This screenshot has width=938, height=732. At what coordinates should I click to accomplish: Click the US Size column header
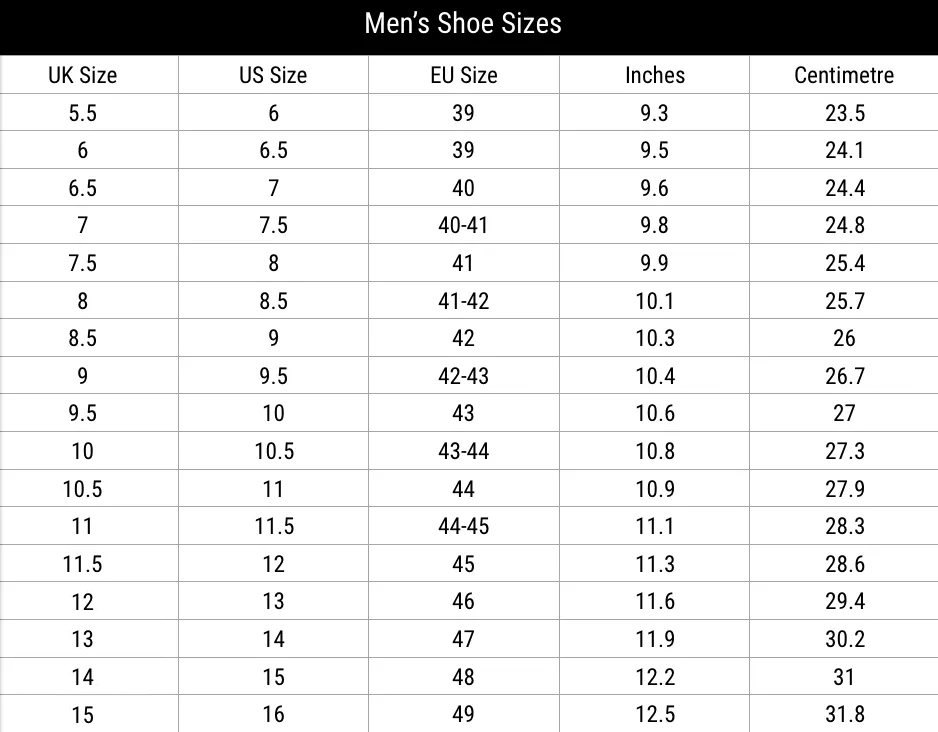[273, 75]
